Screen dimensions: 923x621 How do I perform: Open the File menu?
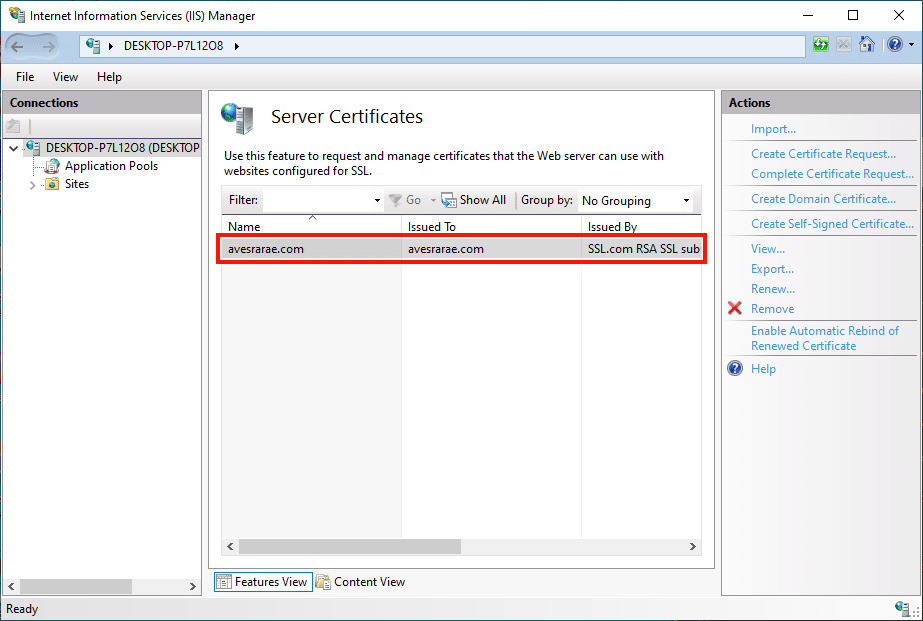point(25,77)
